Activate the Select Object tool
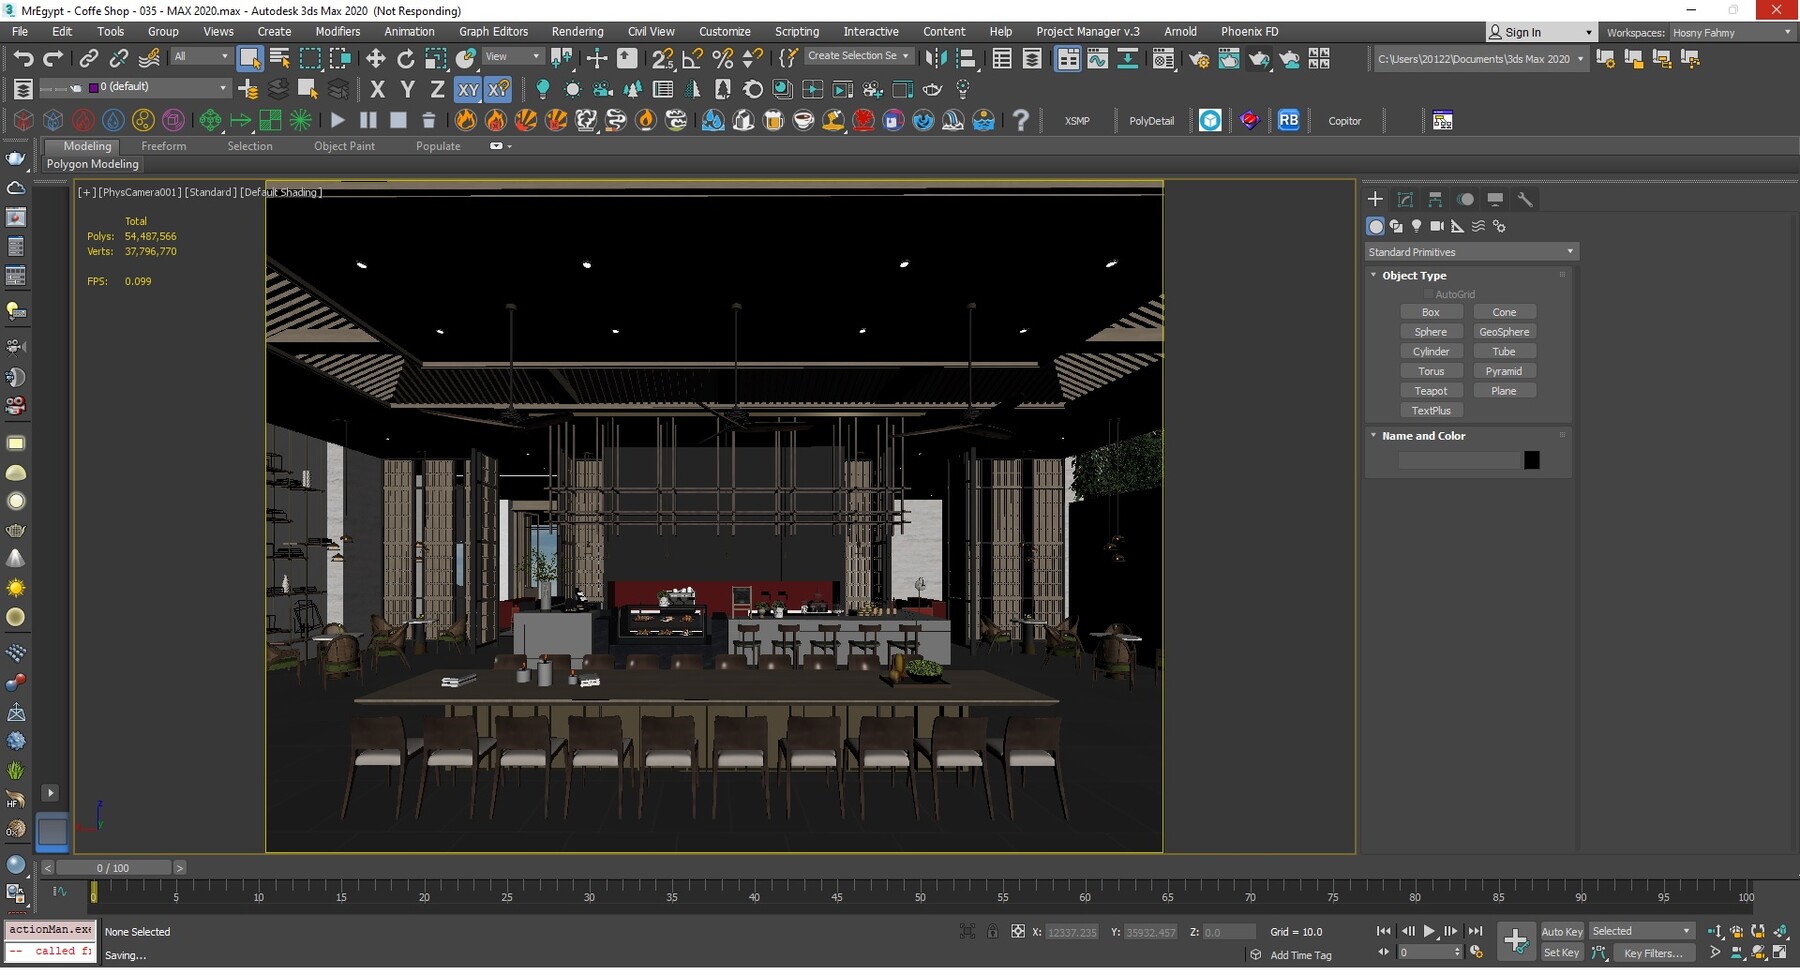Image resolution: width=1800 pixels, height=975 pixels. [x=250, y=58]
